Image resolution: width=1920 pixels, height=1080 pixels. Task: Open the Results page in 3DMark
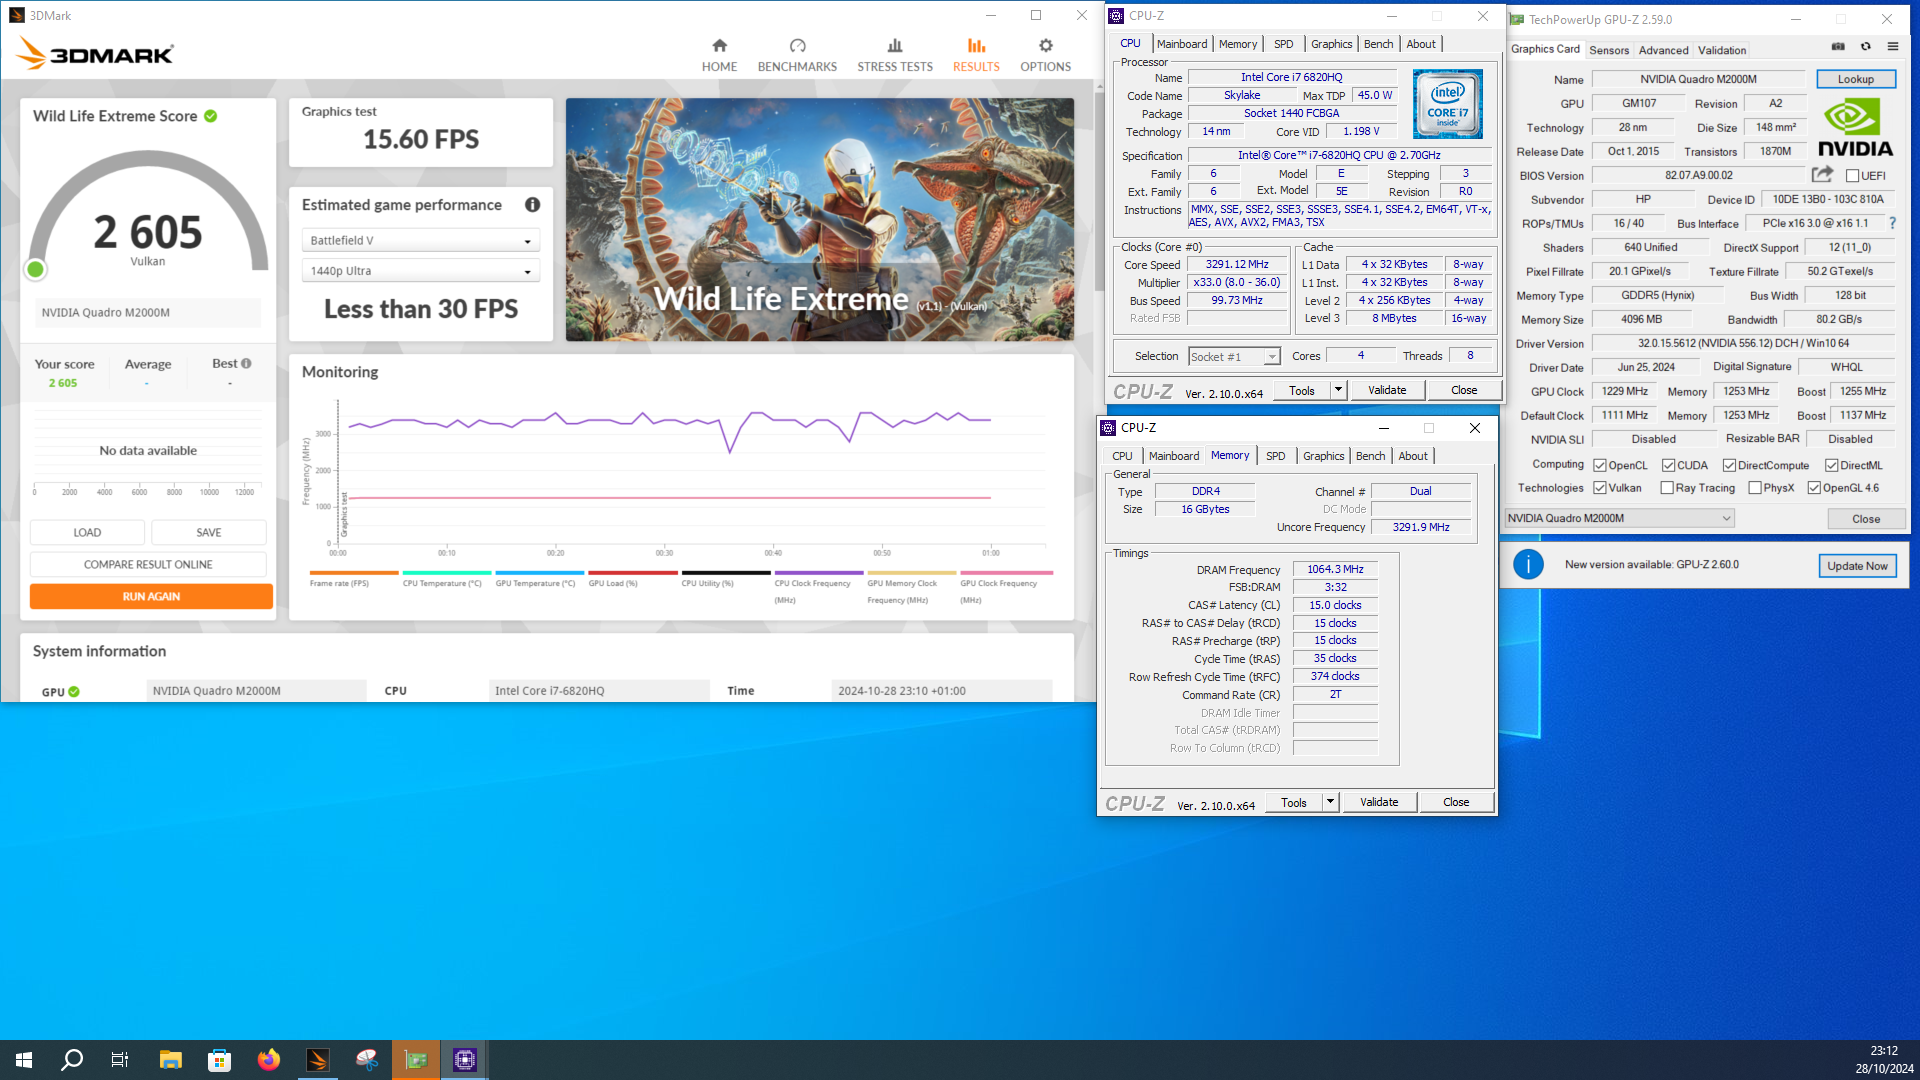(976, 55)
